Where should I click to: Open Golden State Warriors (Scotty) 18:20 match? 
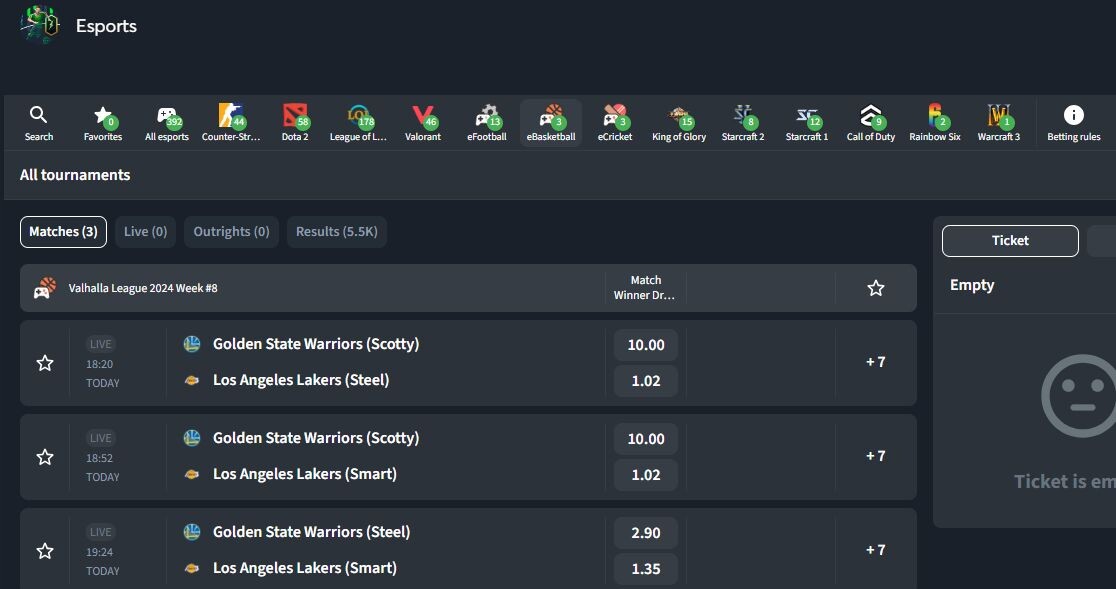coord(316,344)
